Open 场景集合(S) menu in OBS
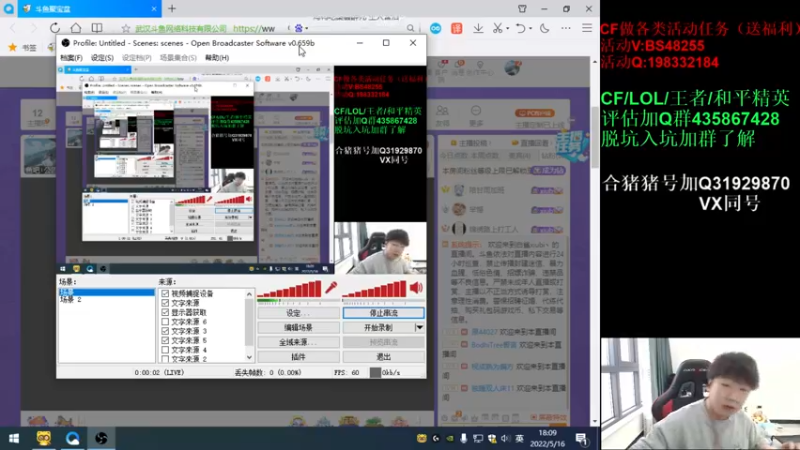Screen dimensions: 800x450 (178, 58)
